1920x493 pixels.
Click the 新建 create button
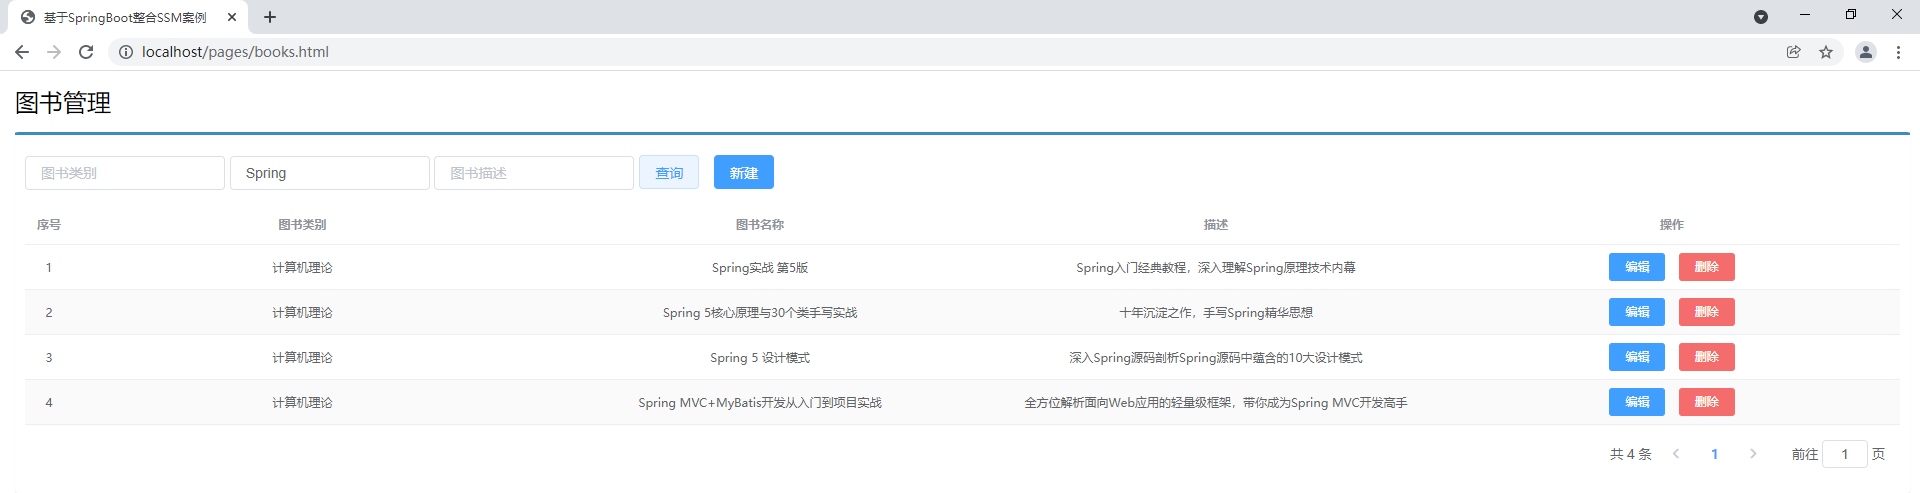point(743,173)
